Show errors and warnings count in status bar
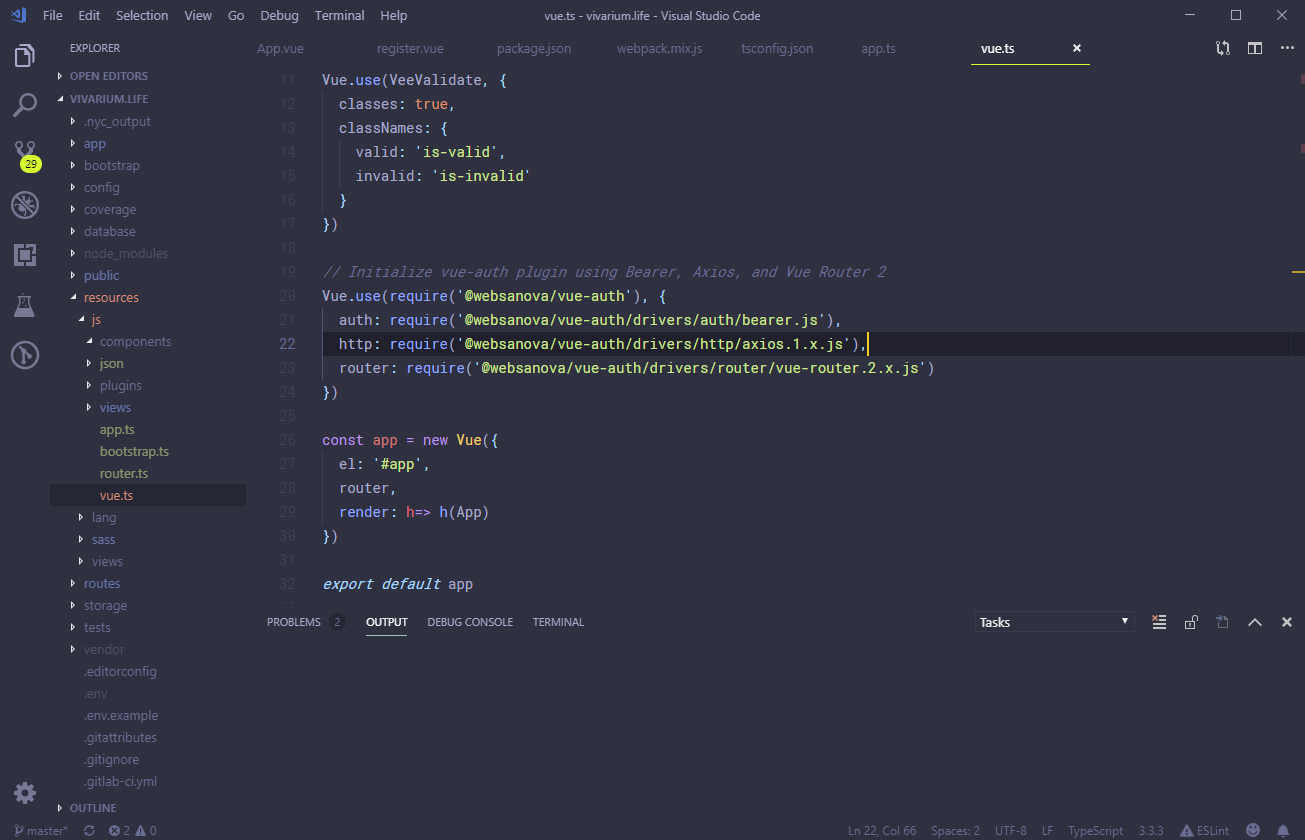1305x840 pixels. point(133,830)
